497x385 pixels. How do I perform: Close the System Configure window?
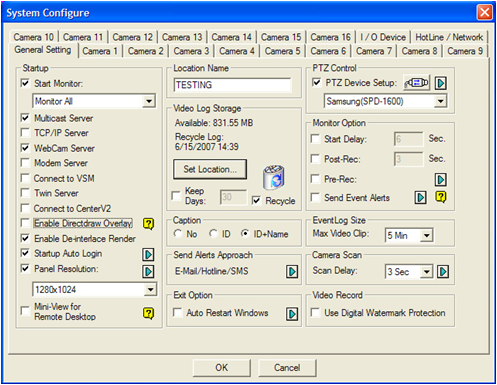(x=485, y=13)
